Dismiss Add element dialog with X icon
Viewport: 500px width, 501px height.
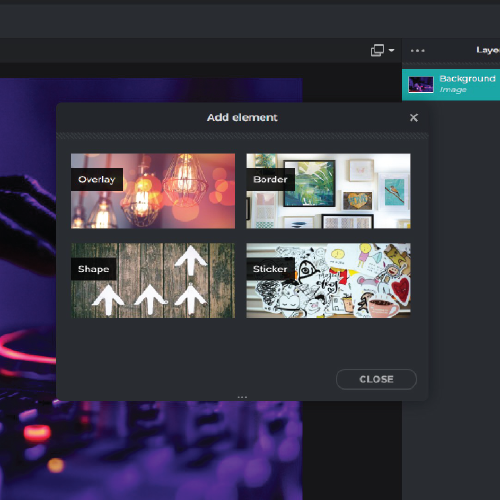(x=414, y=118)
